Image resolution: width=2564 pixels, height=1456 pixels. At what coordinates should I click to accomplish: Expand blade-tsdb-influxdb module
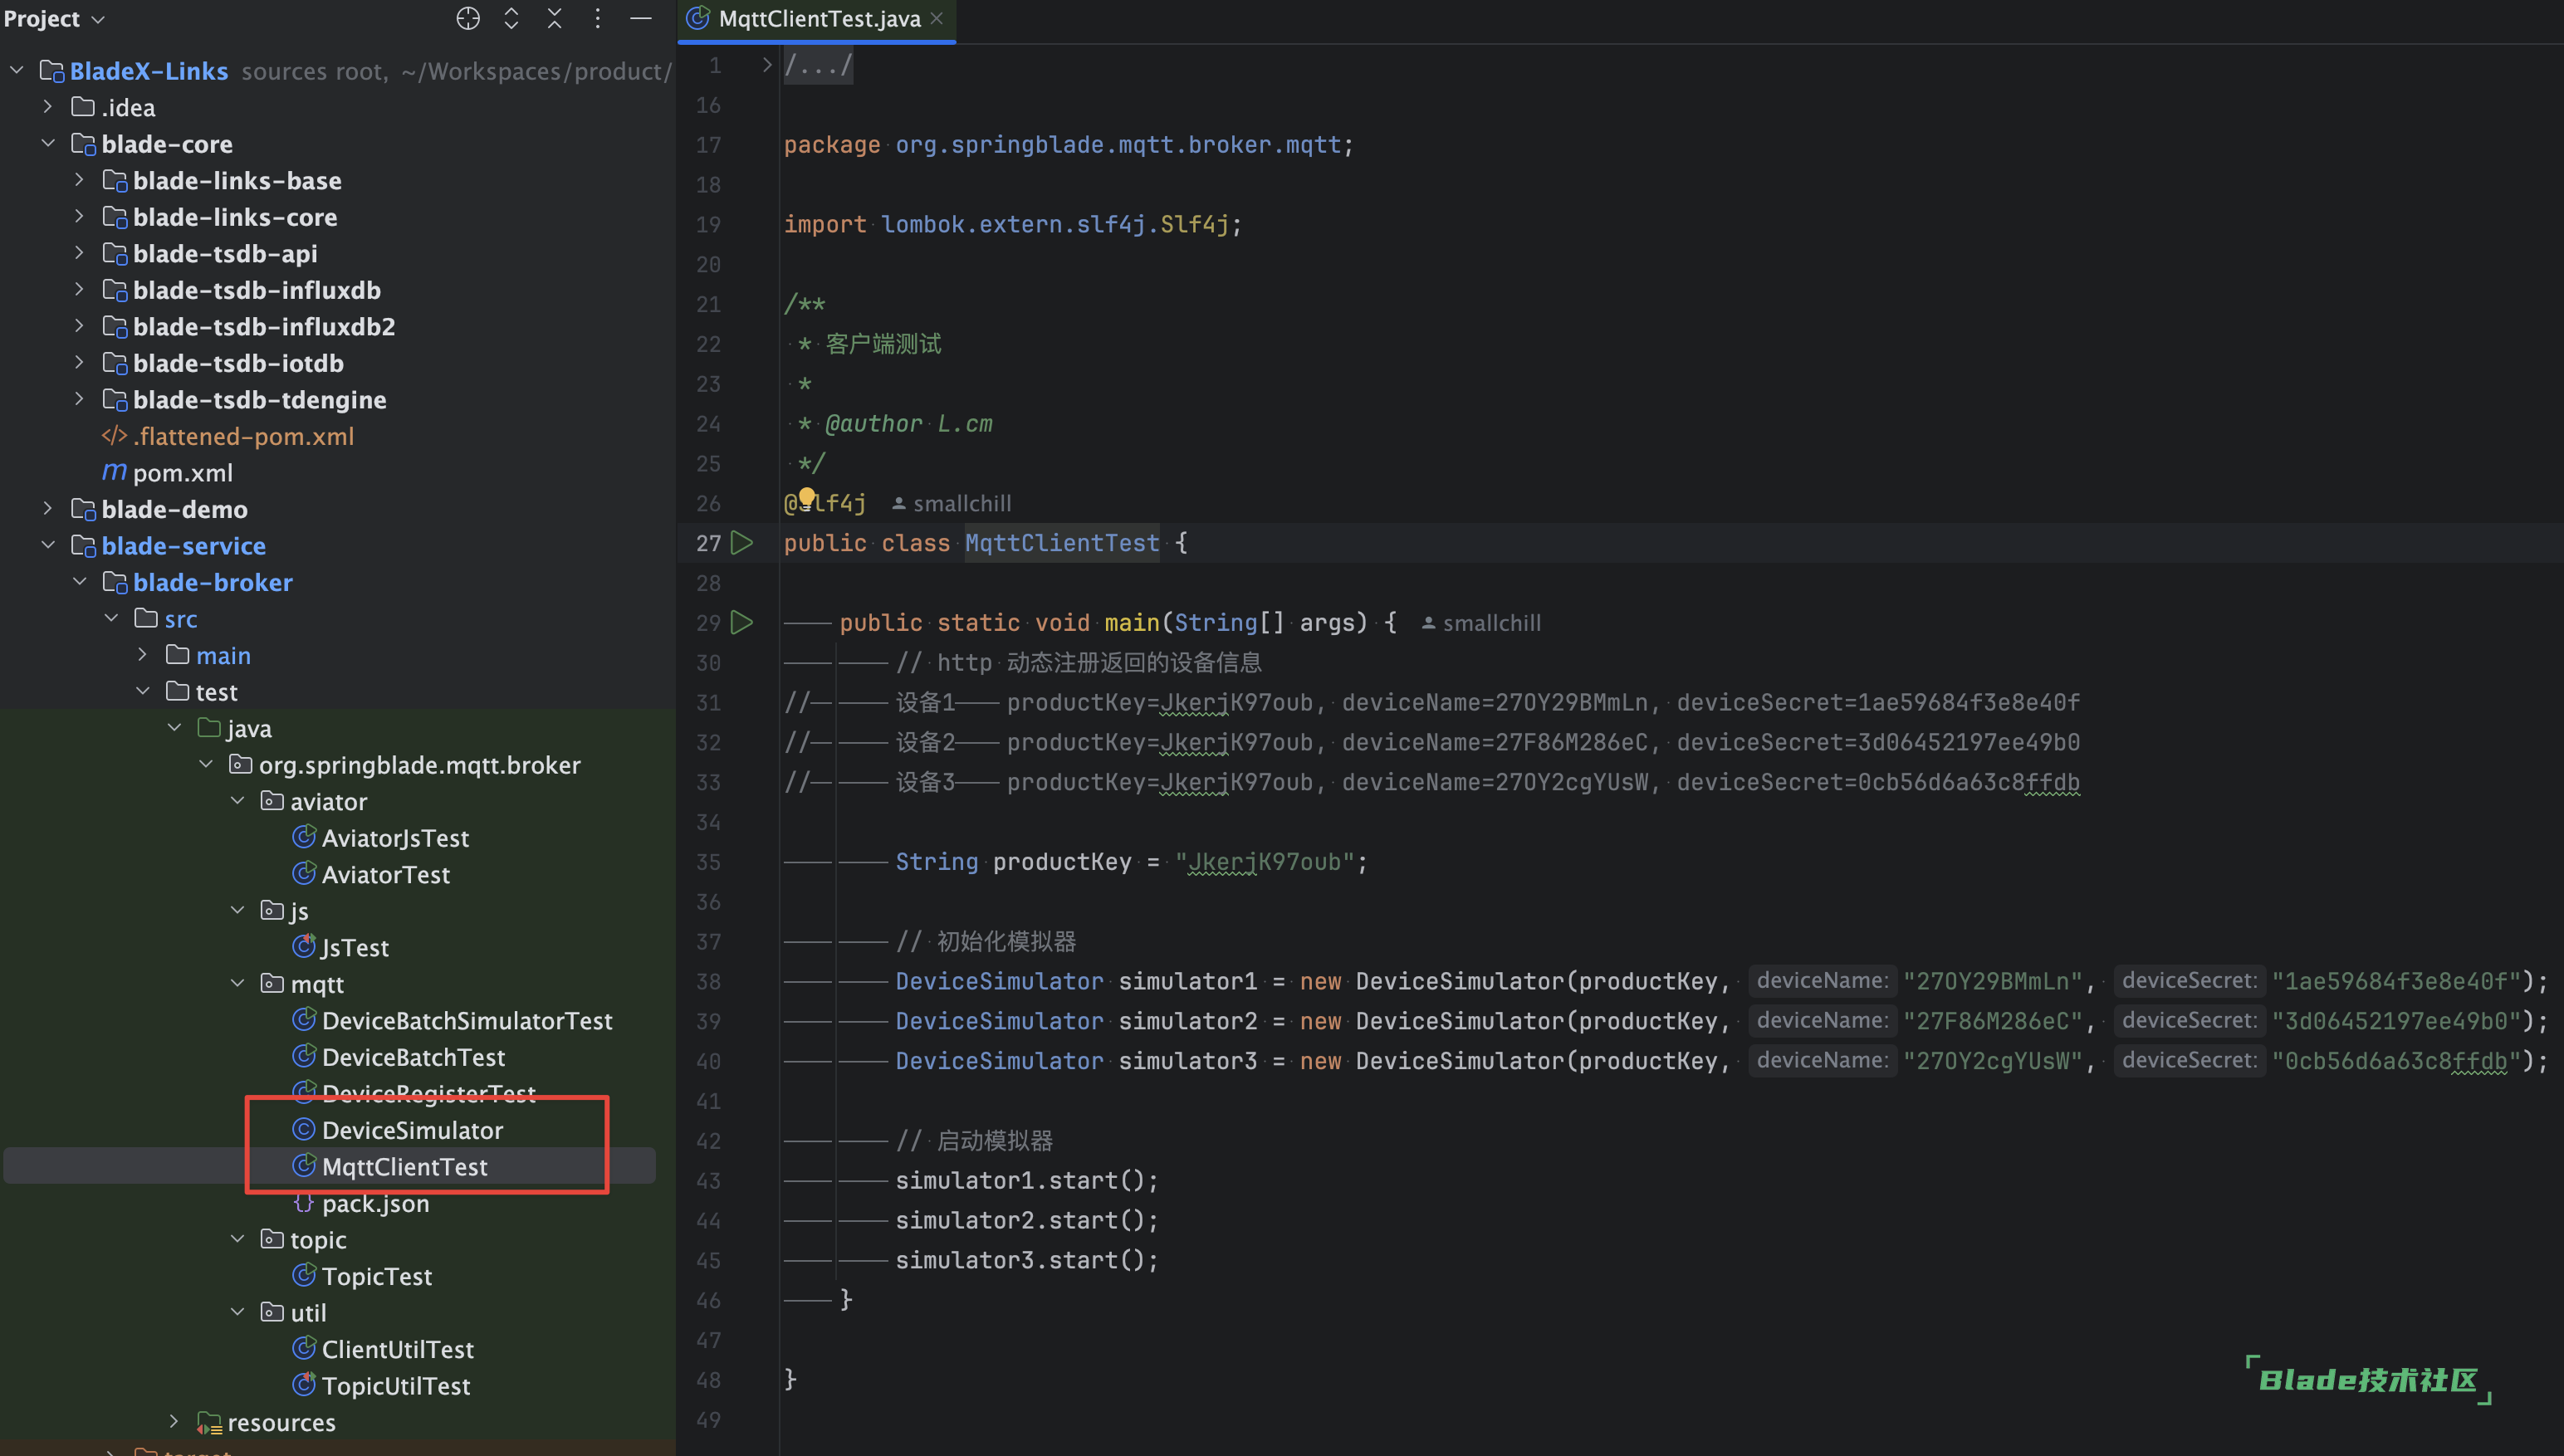(80, 290)
